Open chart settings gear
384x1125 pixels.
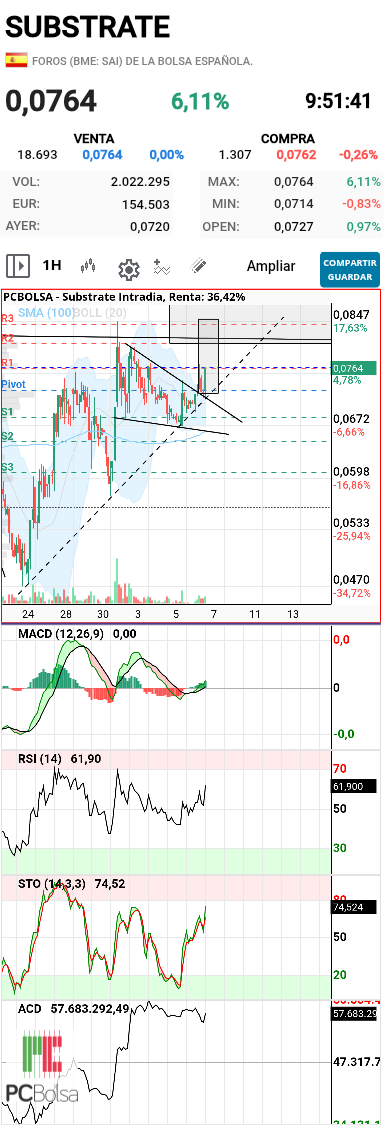128,269
